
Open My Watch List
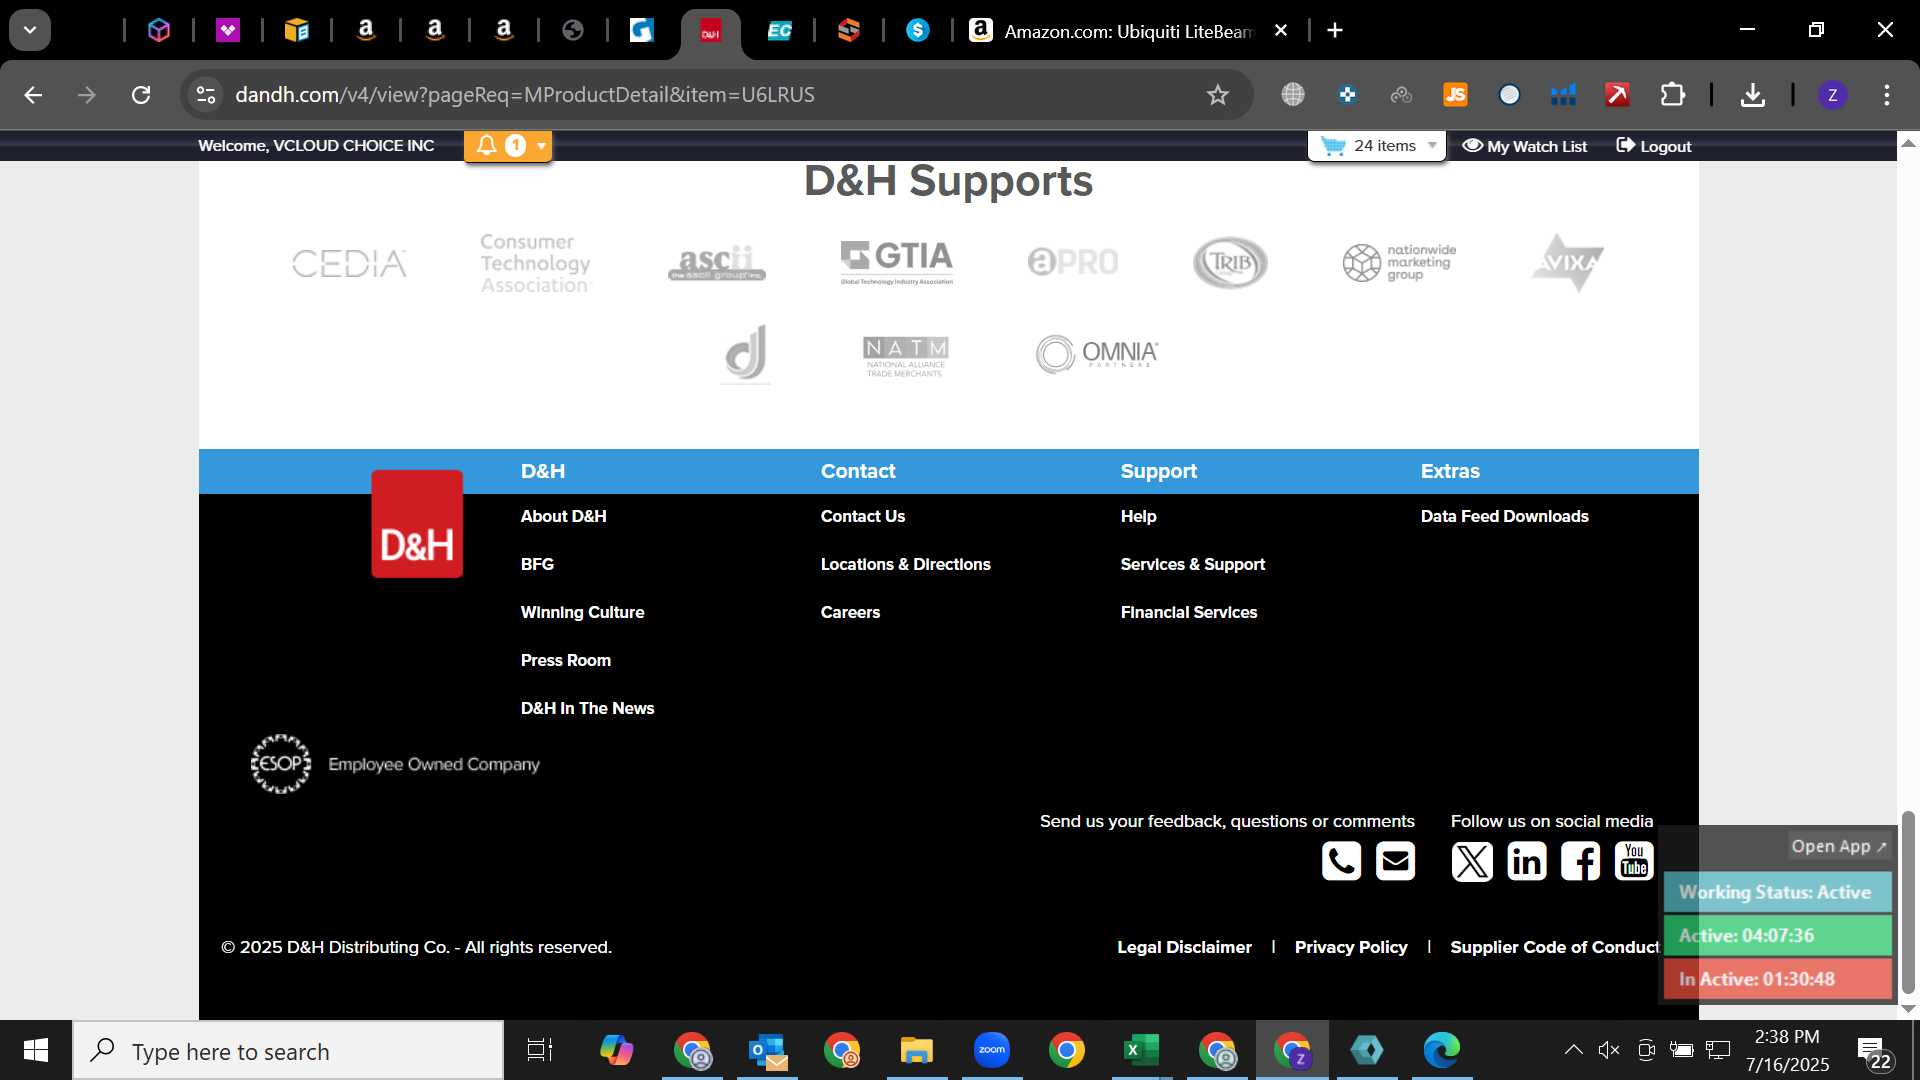(1524, 146)
